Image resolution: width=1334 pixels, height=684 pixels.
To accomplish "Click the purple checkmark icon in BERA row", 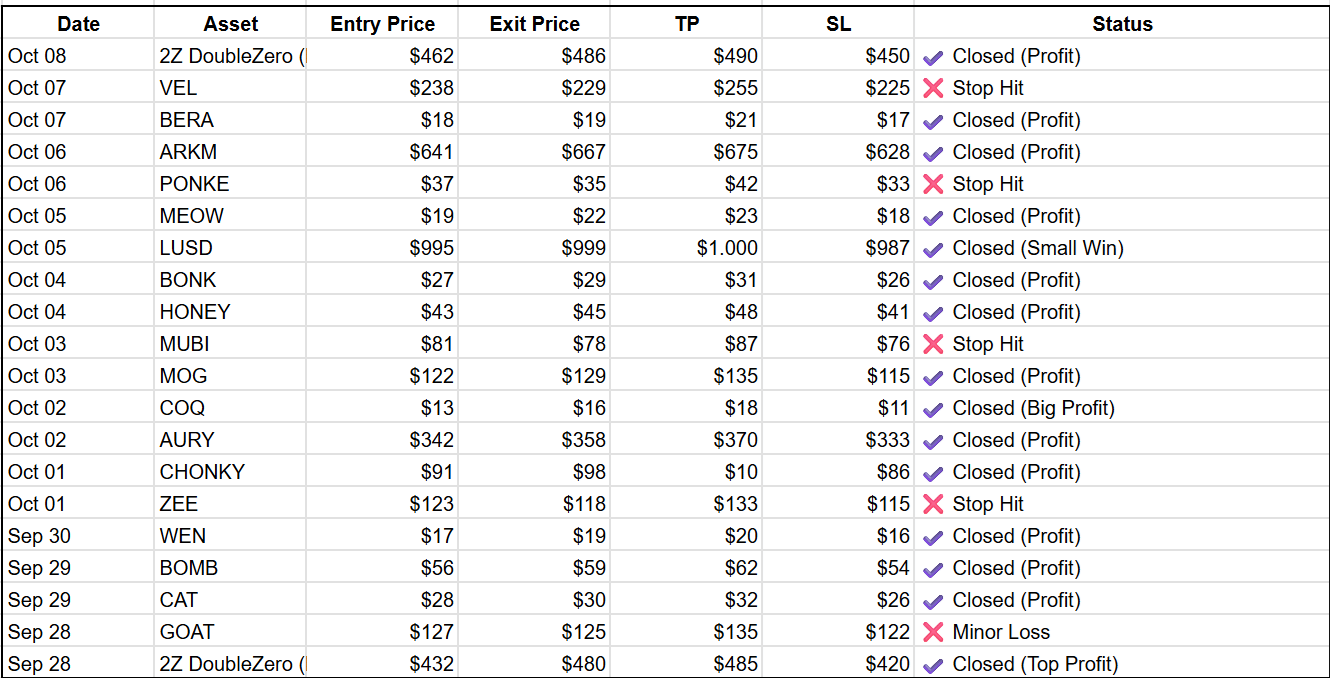I will pos(933,121).
